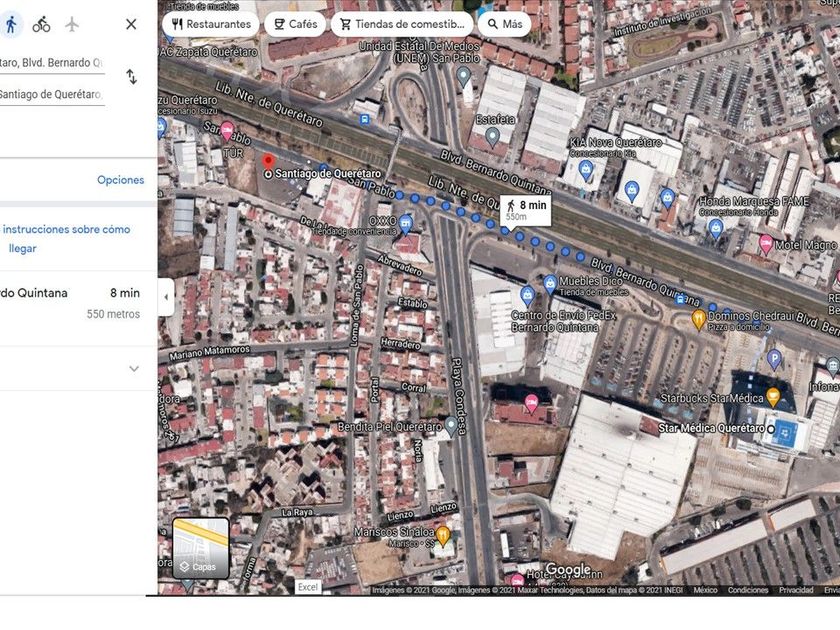Click the Condiciones link in footer

[748, 590]
